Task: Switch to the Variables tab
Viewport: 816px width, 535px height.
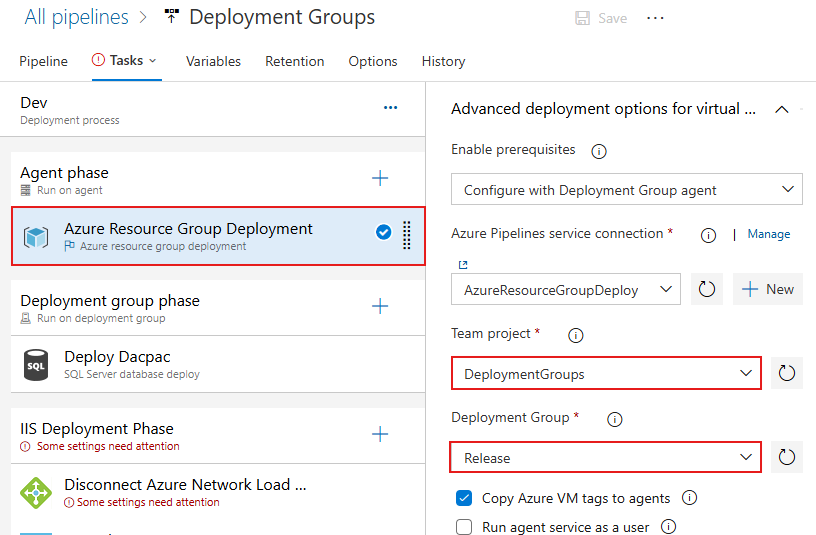Action: (x=213, y=61)
